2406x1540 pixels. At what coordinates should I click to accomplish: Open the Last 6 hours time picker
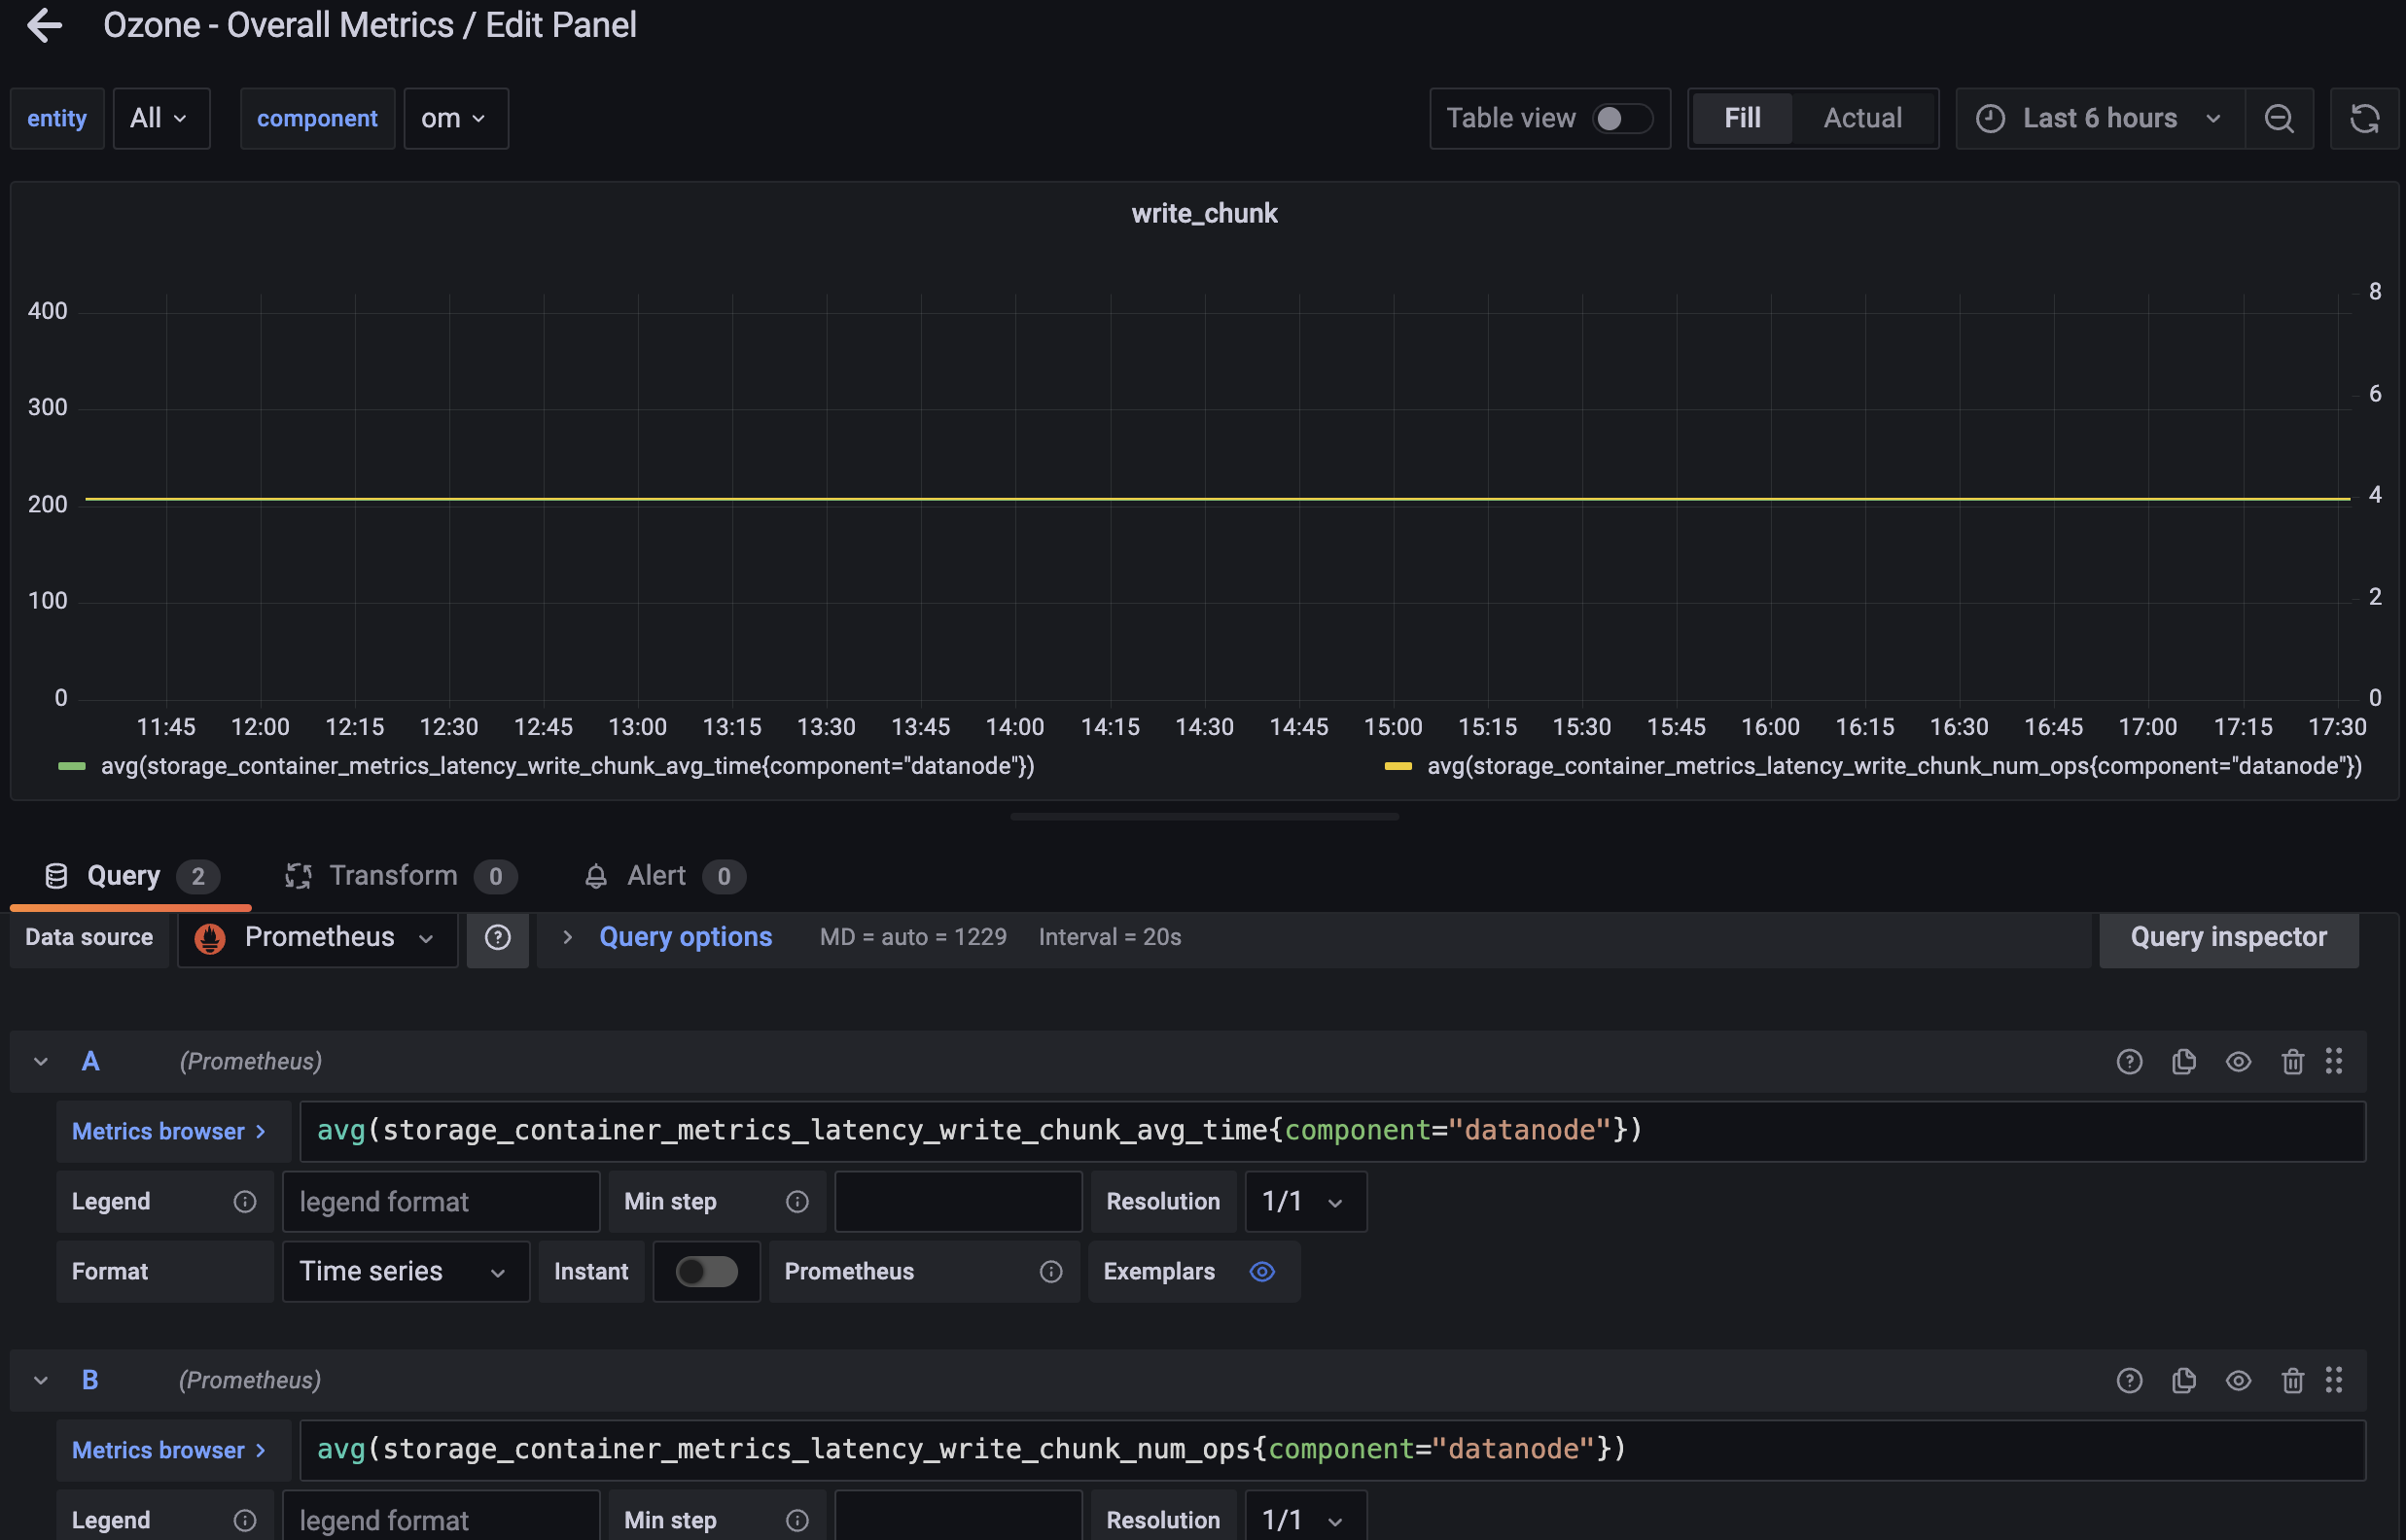(x=2098, y=118)
